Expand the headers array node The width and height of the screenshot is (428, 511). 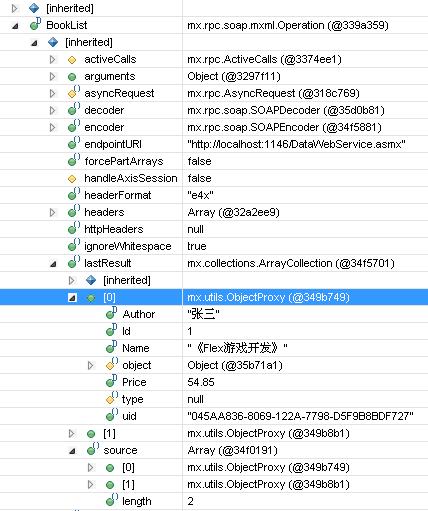[52, 212]
